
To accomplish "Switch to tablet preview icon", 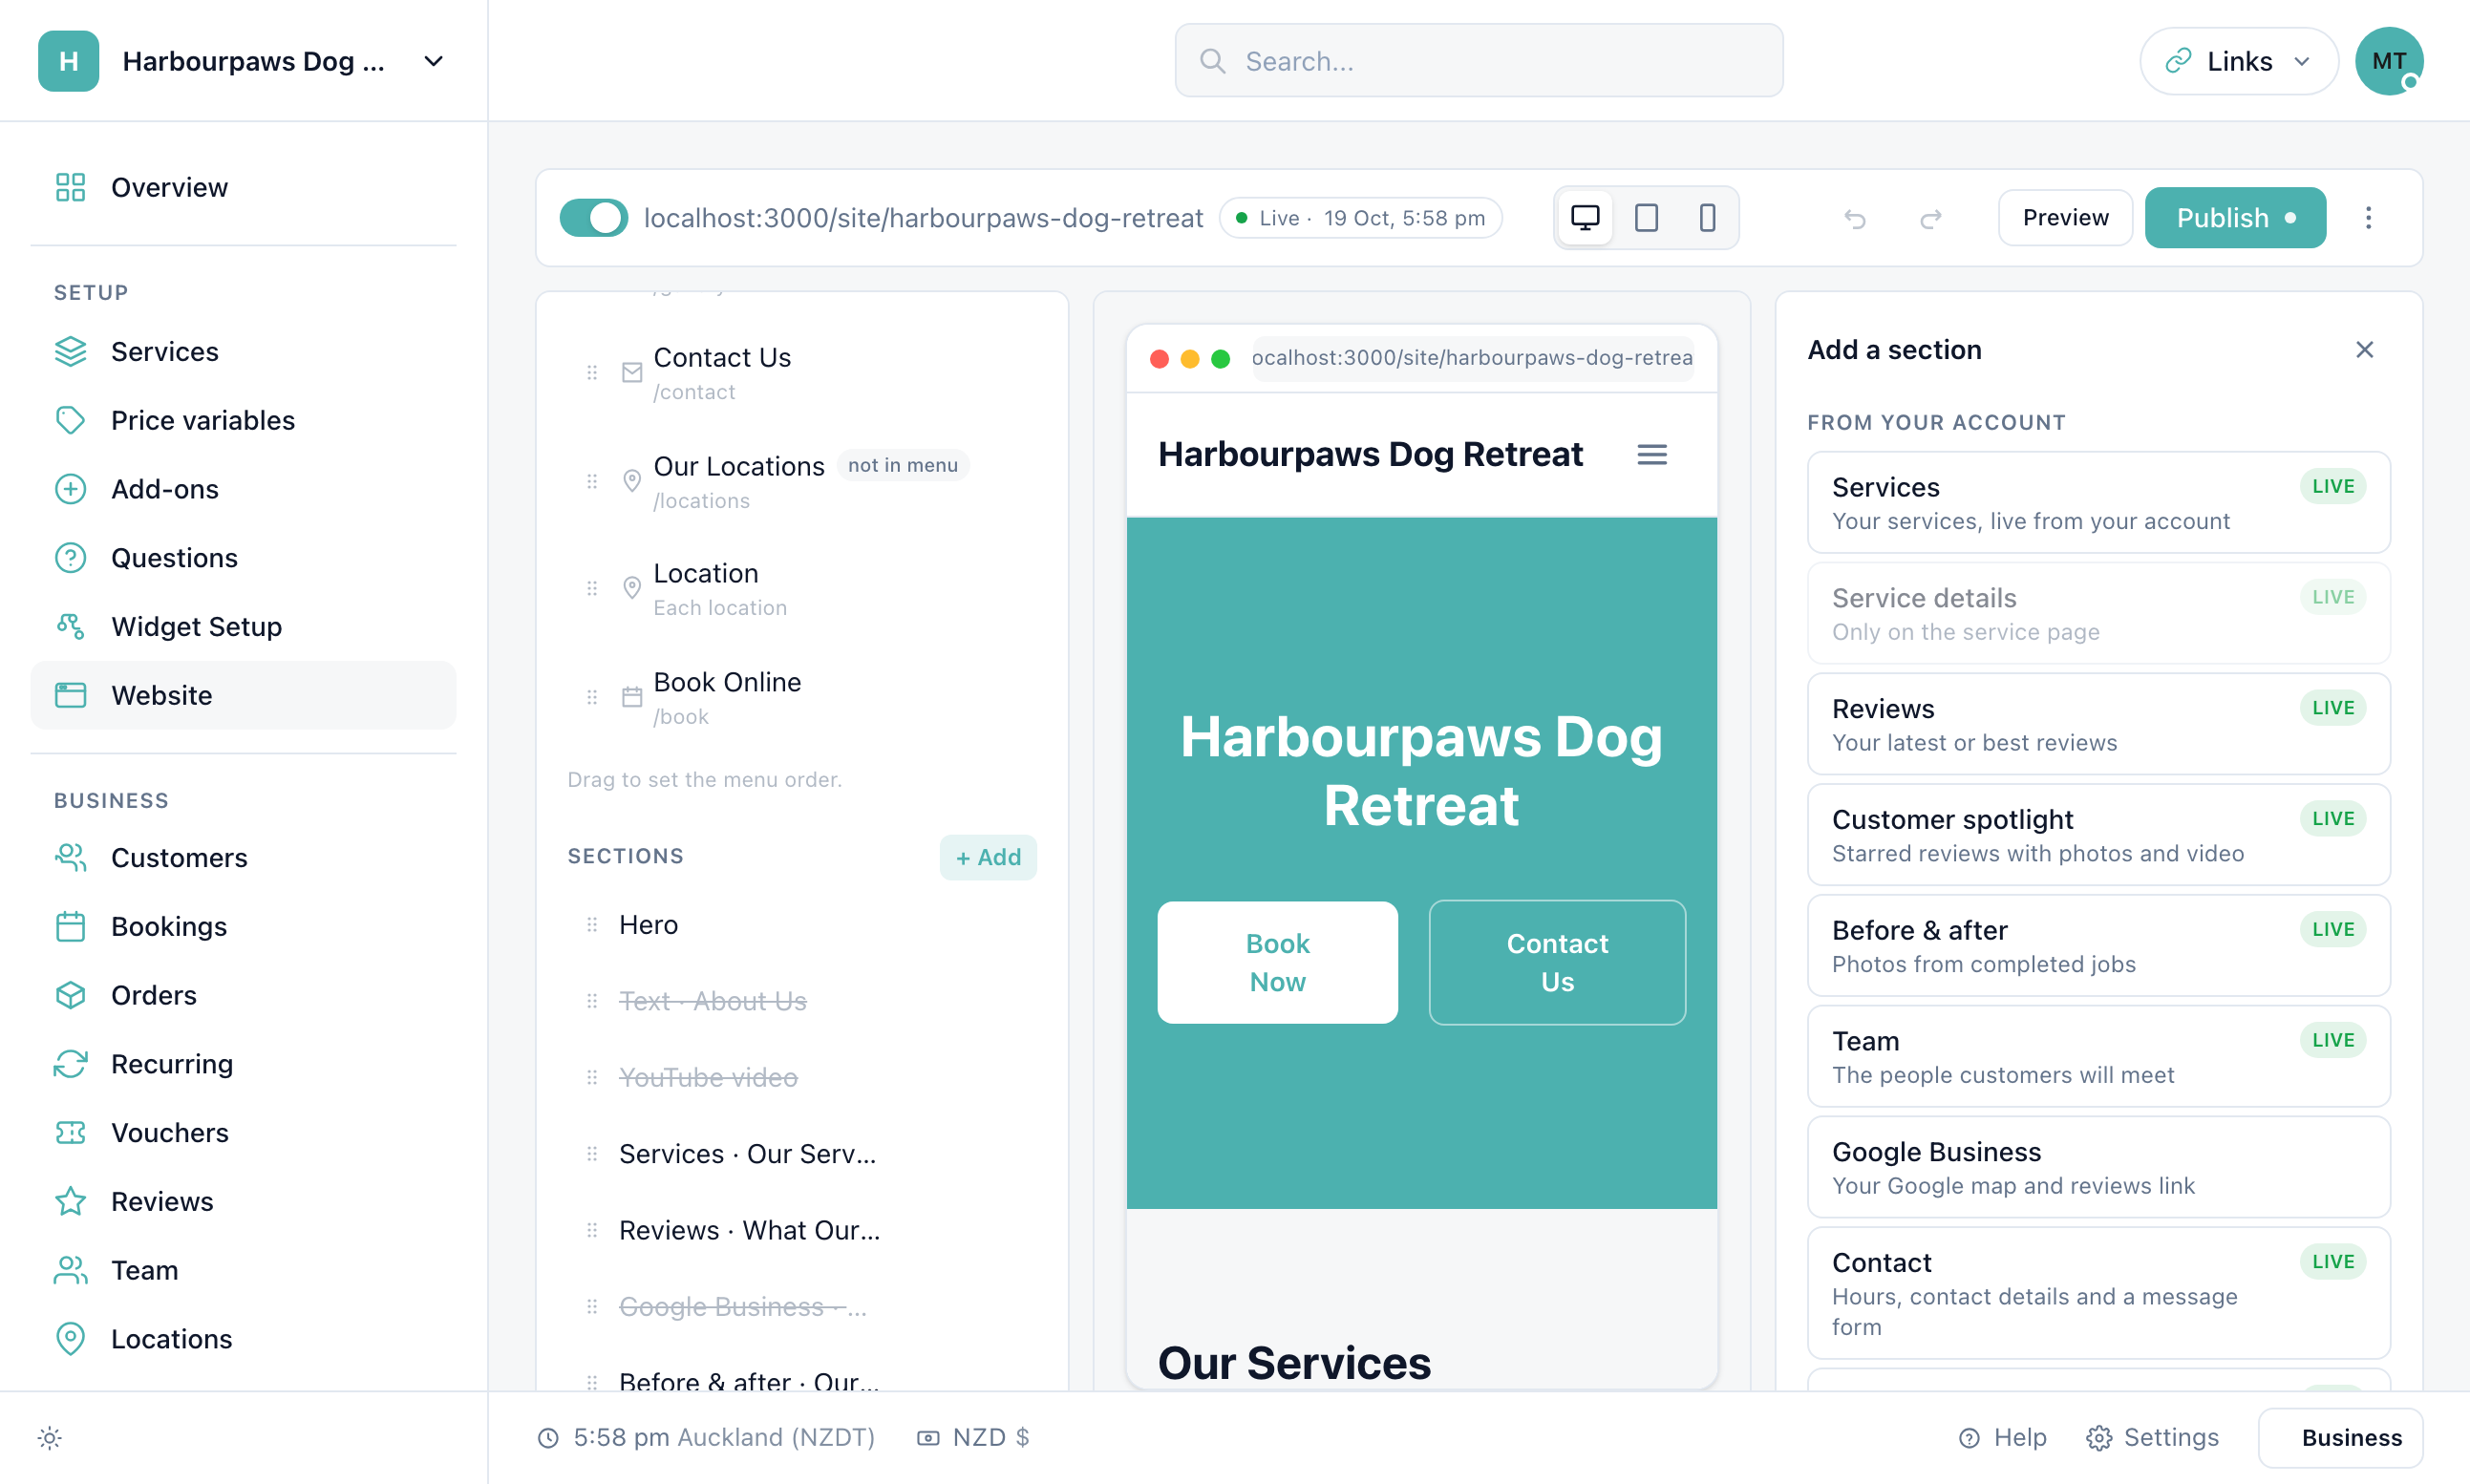I will (x=1646, y=218).
